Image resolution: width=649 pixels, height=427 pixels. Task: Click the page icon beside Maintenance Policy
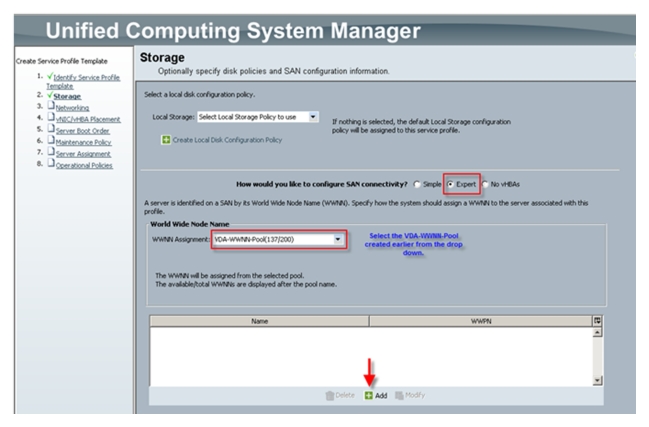pyautogui.click(x=51, y=140)
